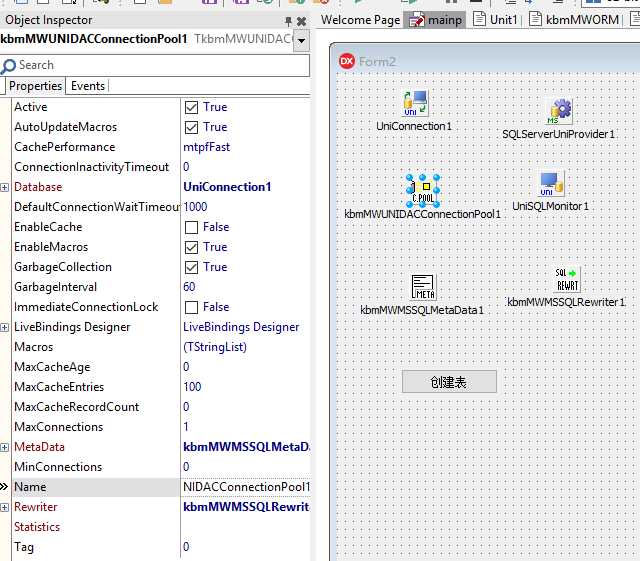
Task: Toggle the EnableMacros checkbox
Action: pyautogui.click(x=191, y=247)
